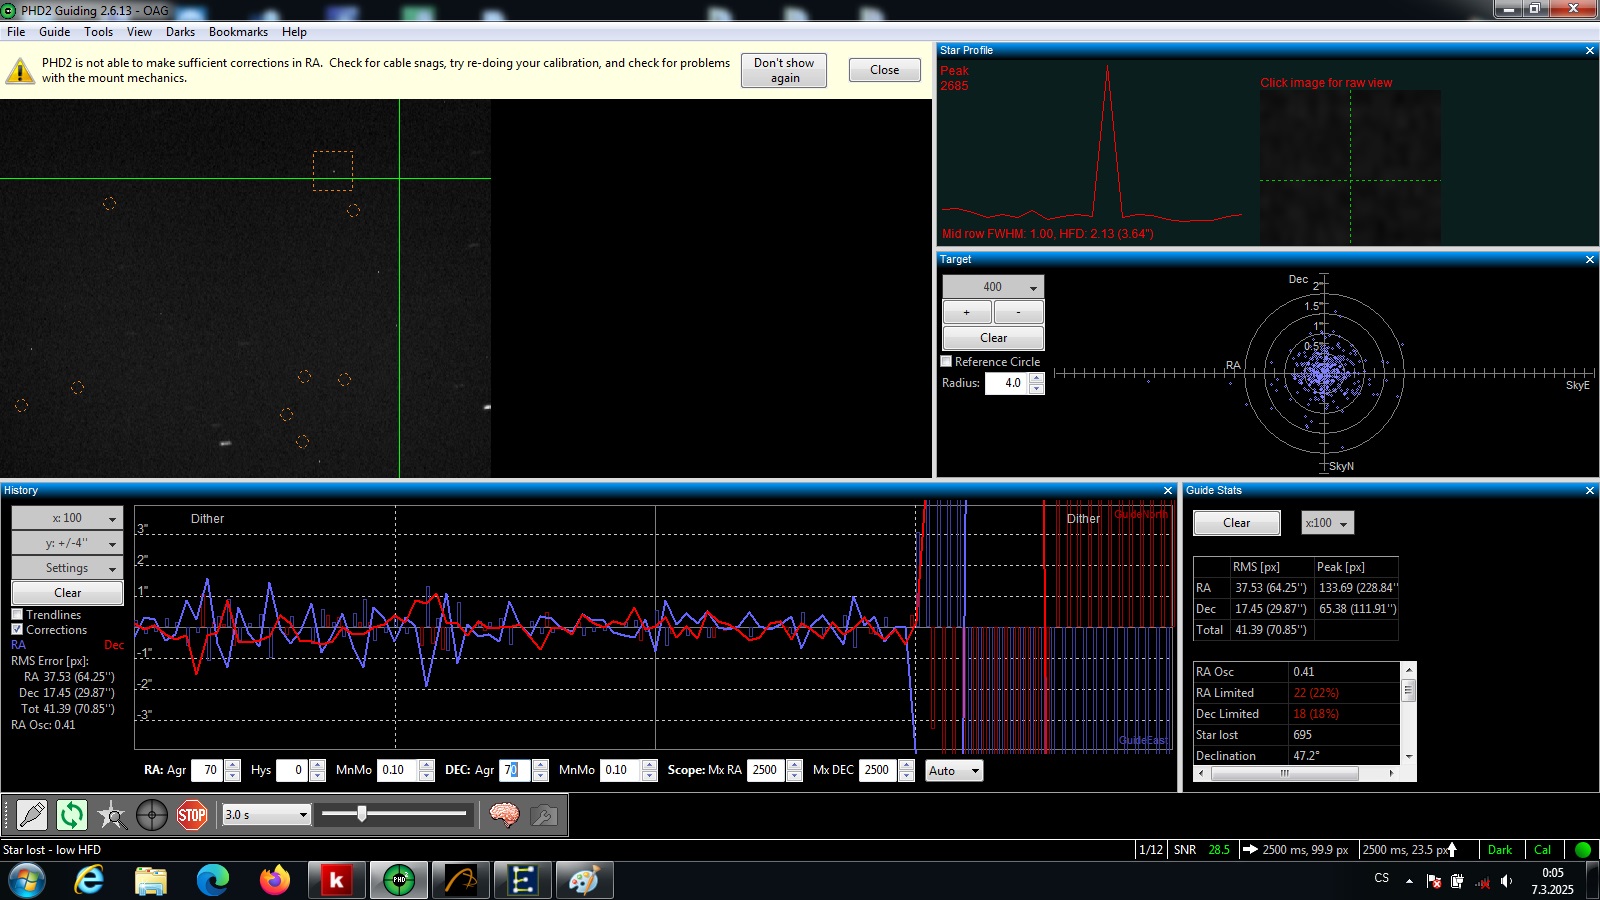The width and height of the screenshot is (1600, 900).
Task: Clear the Guide Stats panel
Action: [x=1236, y=523]
